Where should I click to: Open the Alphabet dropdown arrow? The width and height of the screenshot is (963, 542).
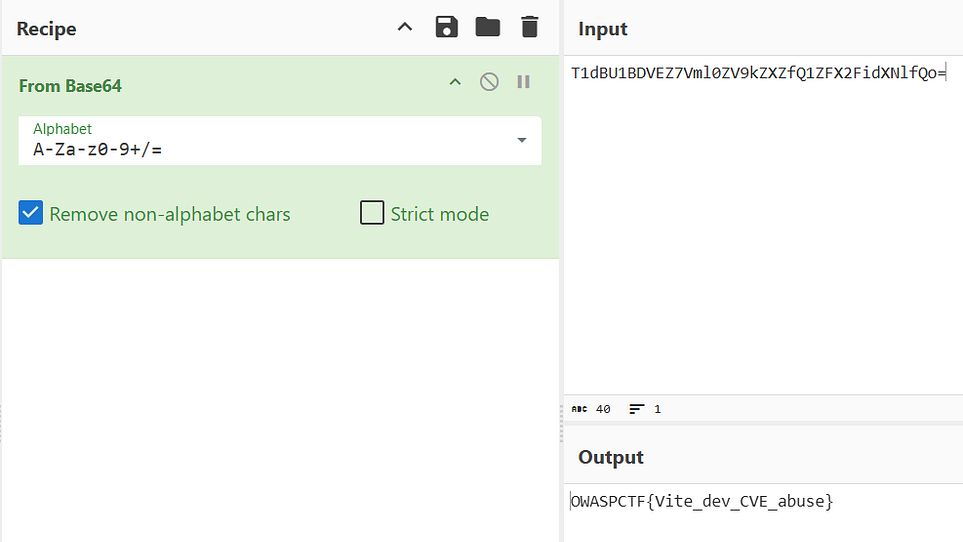[521, 140]
